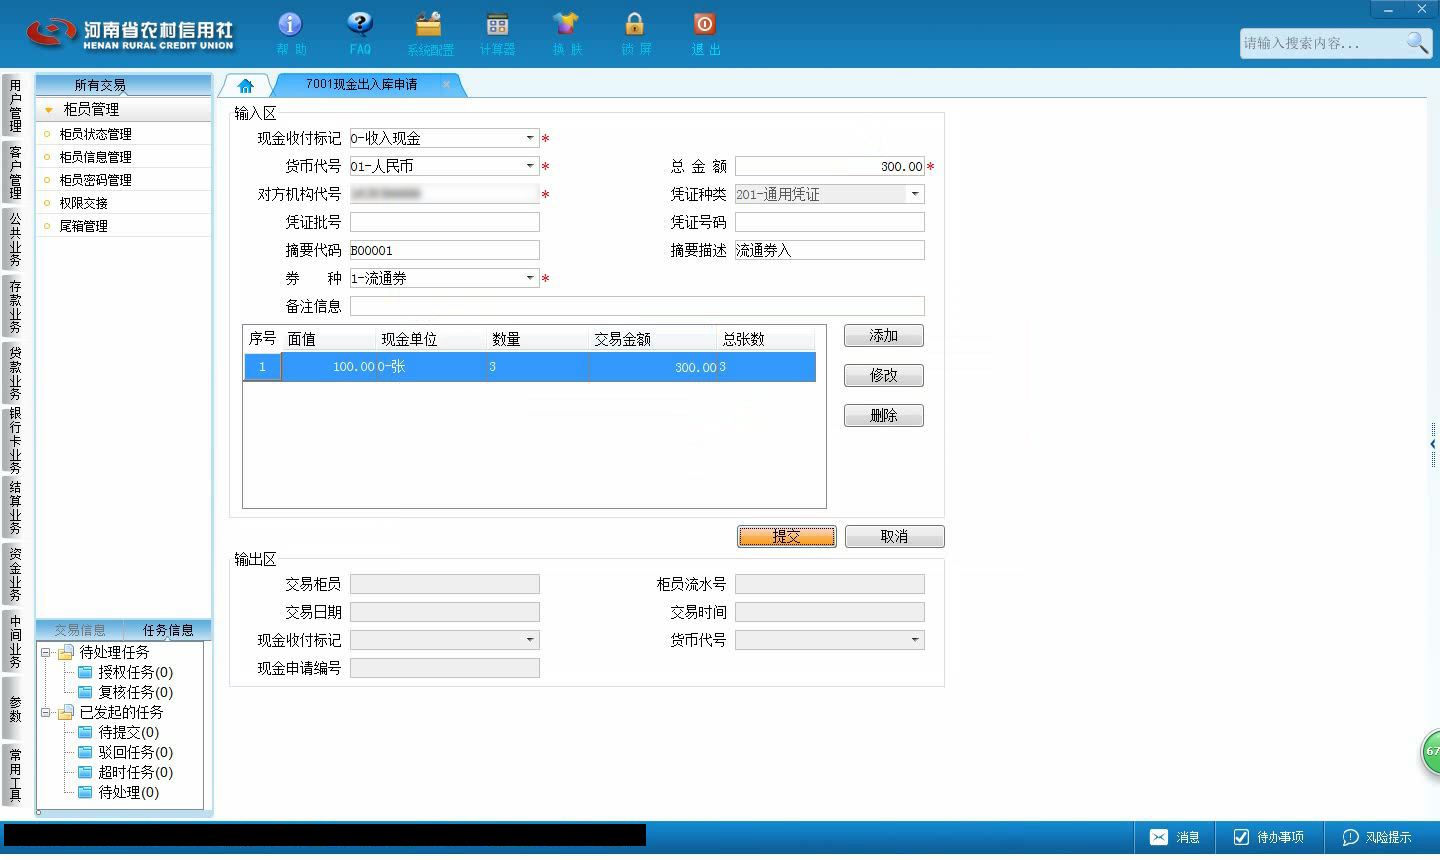
Task: Click the 摘要代码 field B00001
Action: pos(444,250)
